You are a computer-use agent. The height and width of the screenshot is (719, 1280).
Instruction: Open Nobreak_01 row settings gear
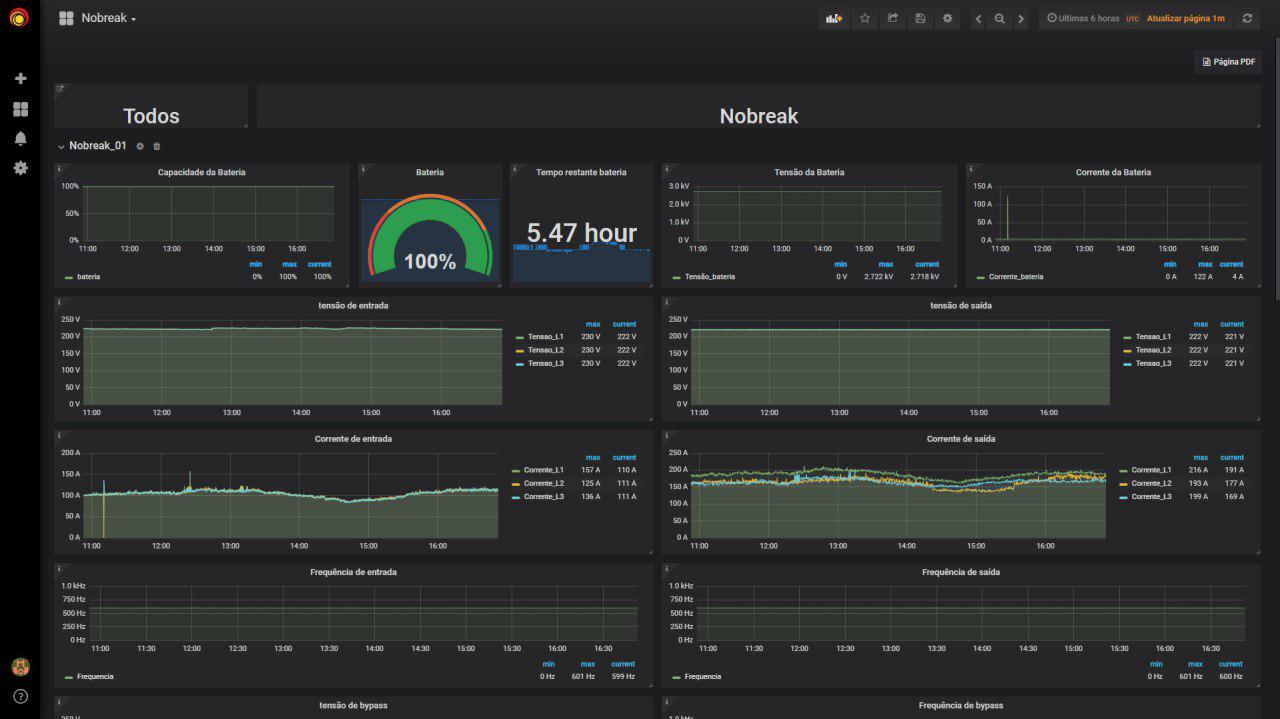[x=140, y=146]
